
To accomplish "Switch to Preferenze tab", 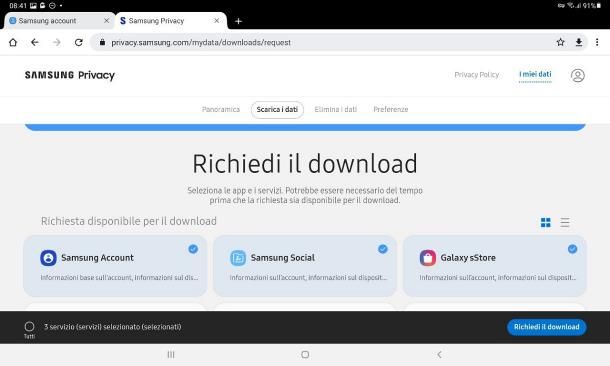I will tap(391, 109).
